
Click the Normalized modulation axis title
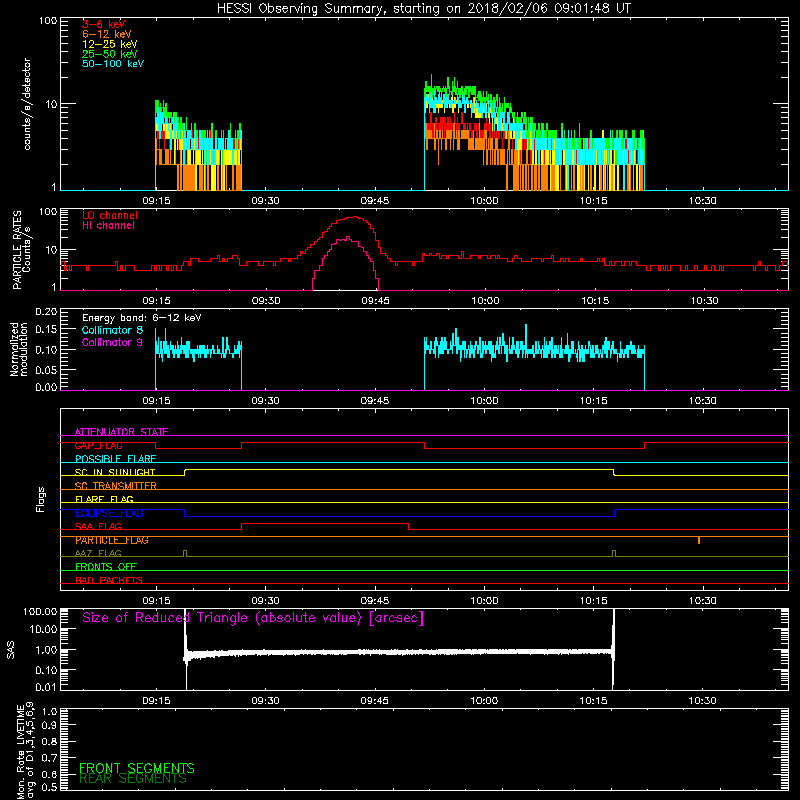[x=18, y=349]
